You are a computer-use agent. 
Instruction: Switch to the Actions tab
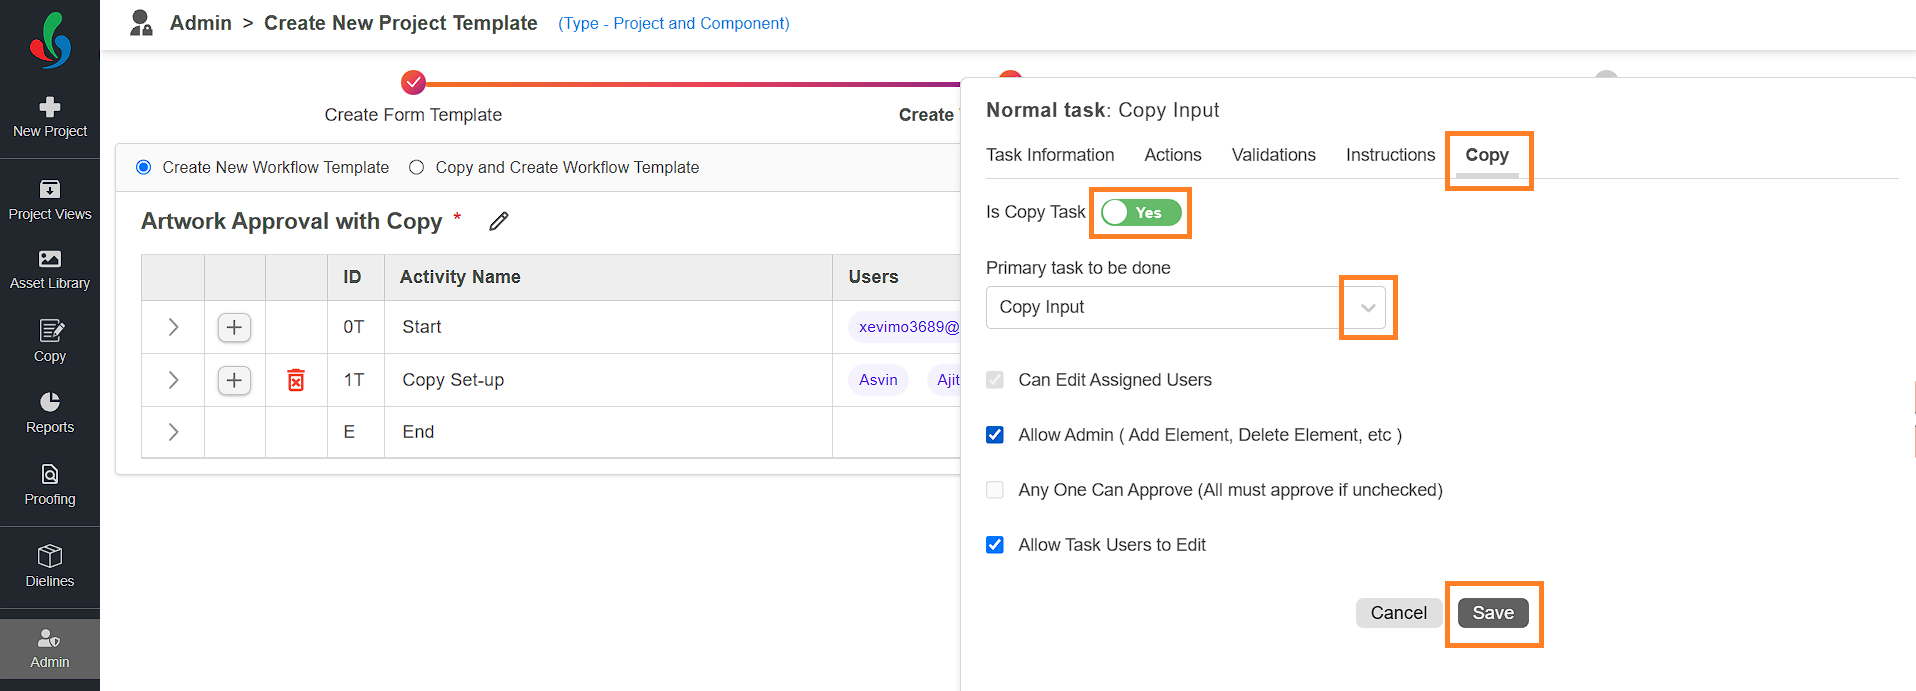point(1173,155)
